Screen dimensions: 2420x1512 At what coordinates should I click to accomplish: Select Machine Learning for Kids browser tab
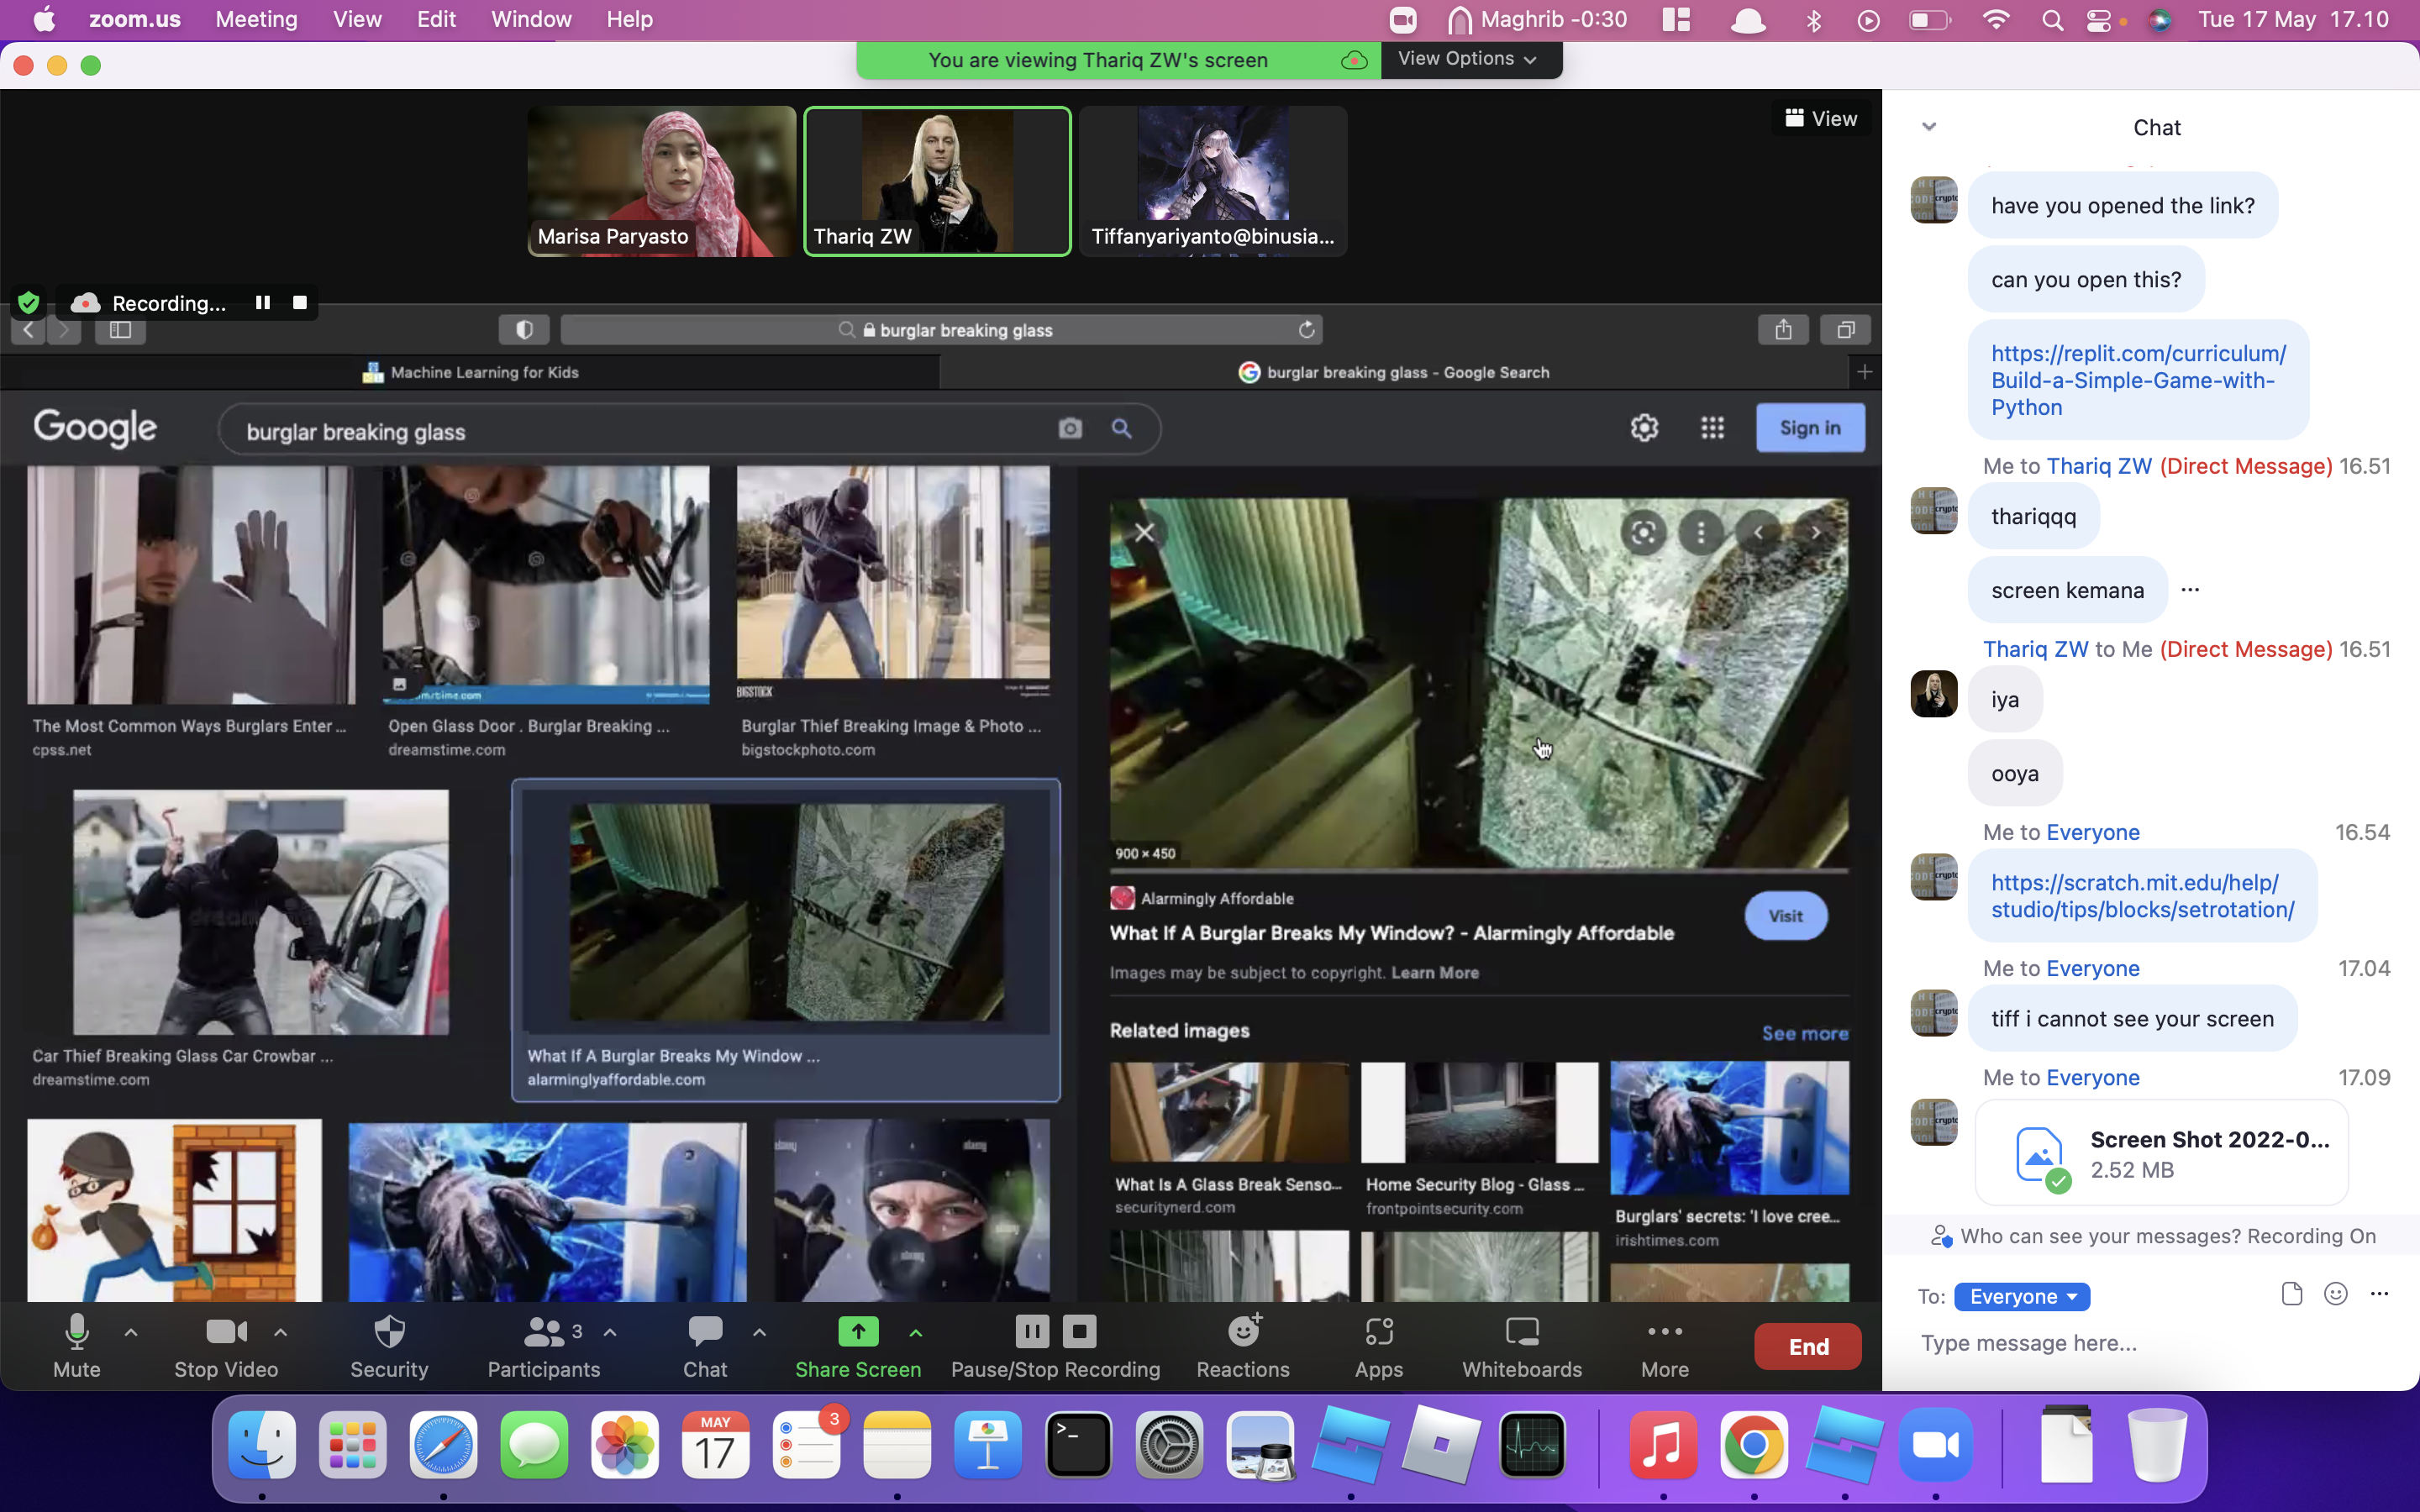click(x=470, y=372)
